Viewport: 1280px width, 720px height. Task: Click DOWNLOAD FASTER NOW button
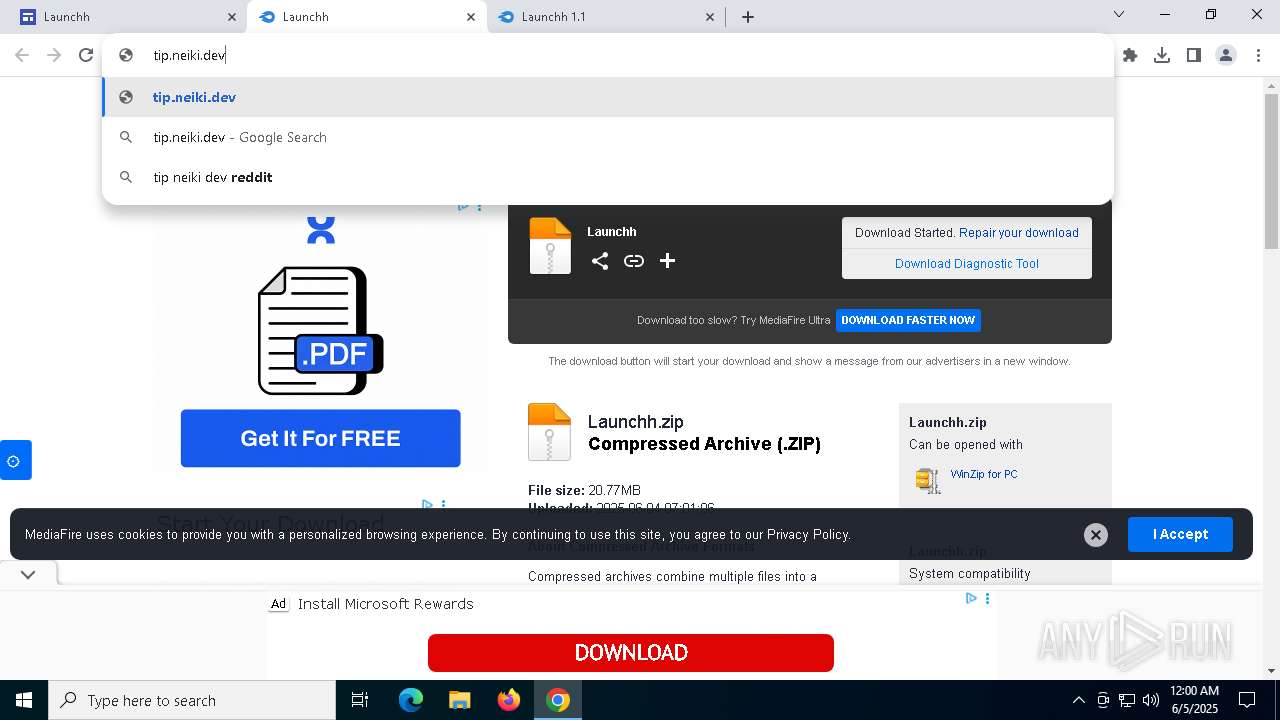(908, 320)
